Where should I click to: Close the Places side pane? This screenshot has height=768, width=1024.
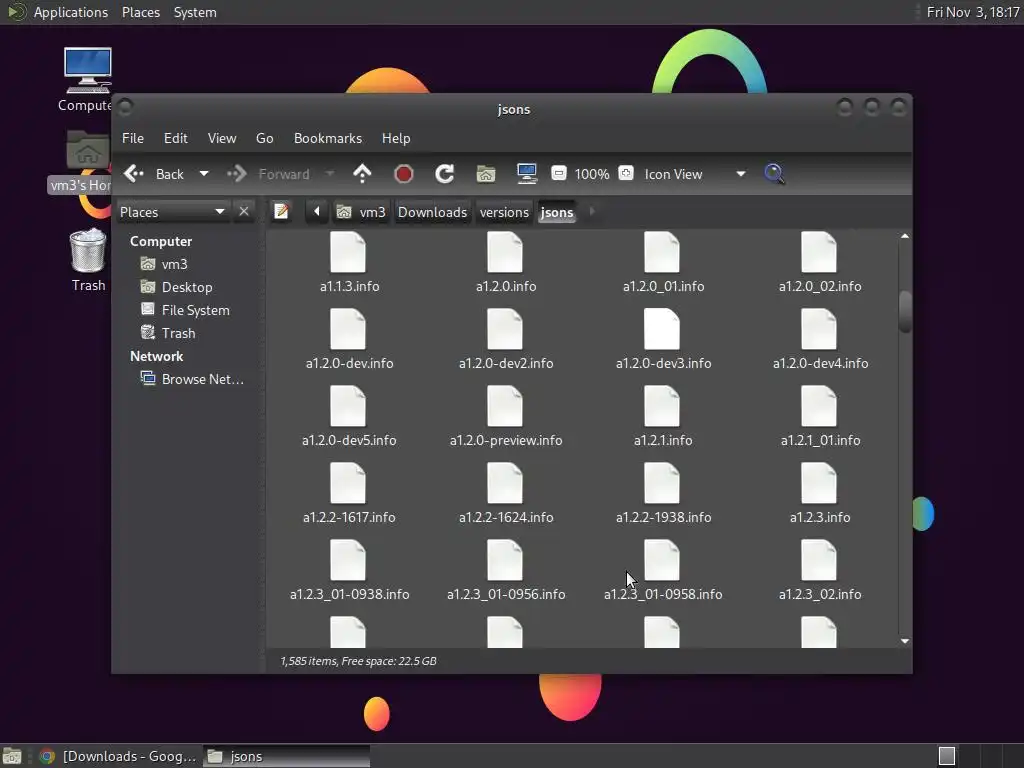[x=244, y=212]
